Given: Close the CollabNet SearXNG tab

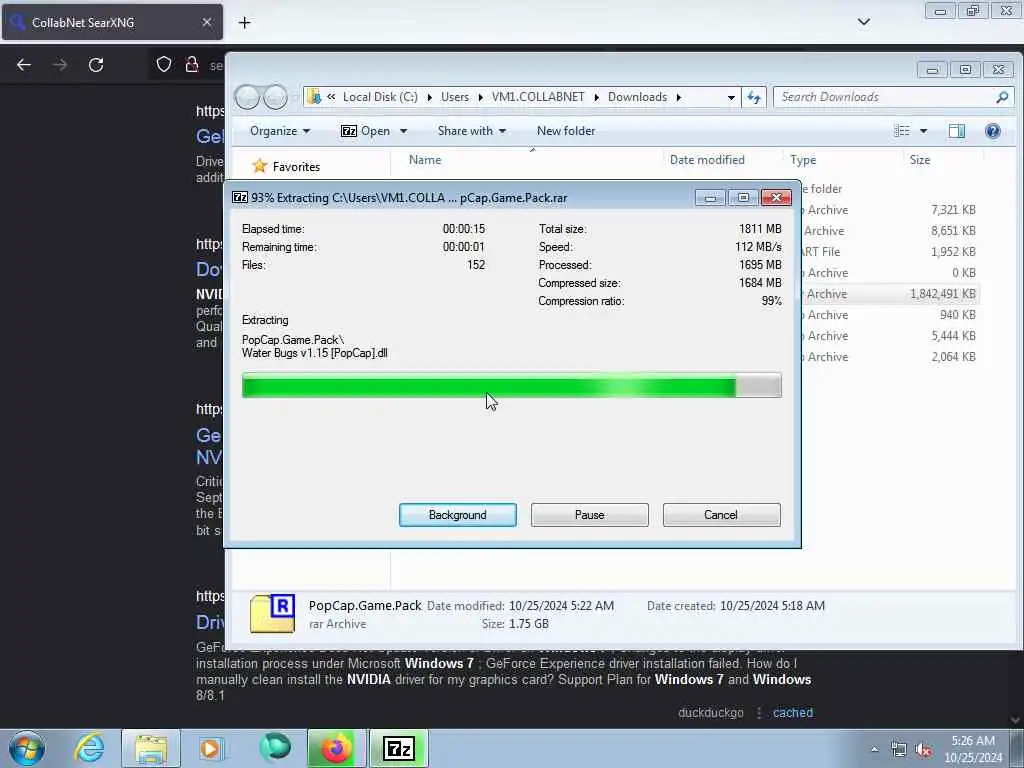Looking at the screenshot, I should (x=206, y=22).
